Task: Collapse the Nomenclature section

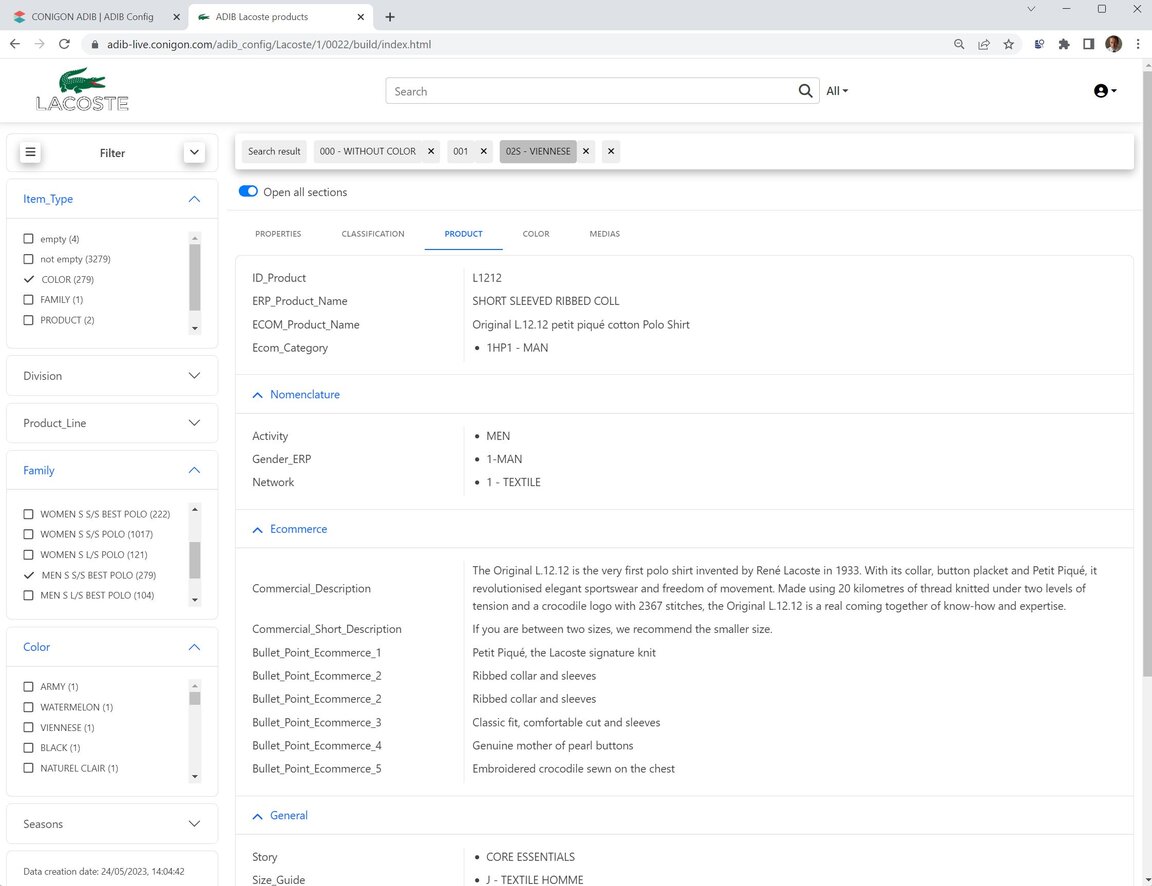Action: (x=257, y=395)
